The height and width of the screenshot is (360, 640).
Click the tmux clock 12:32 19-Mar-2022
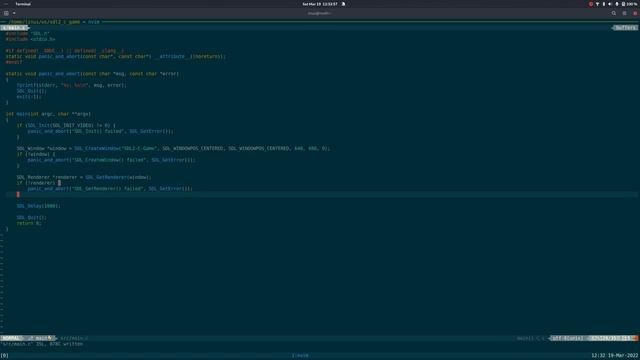[x=615, y=355]
